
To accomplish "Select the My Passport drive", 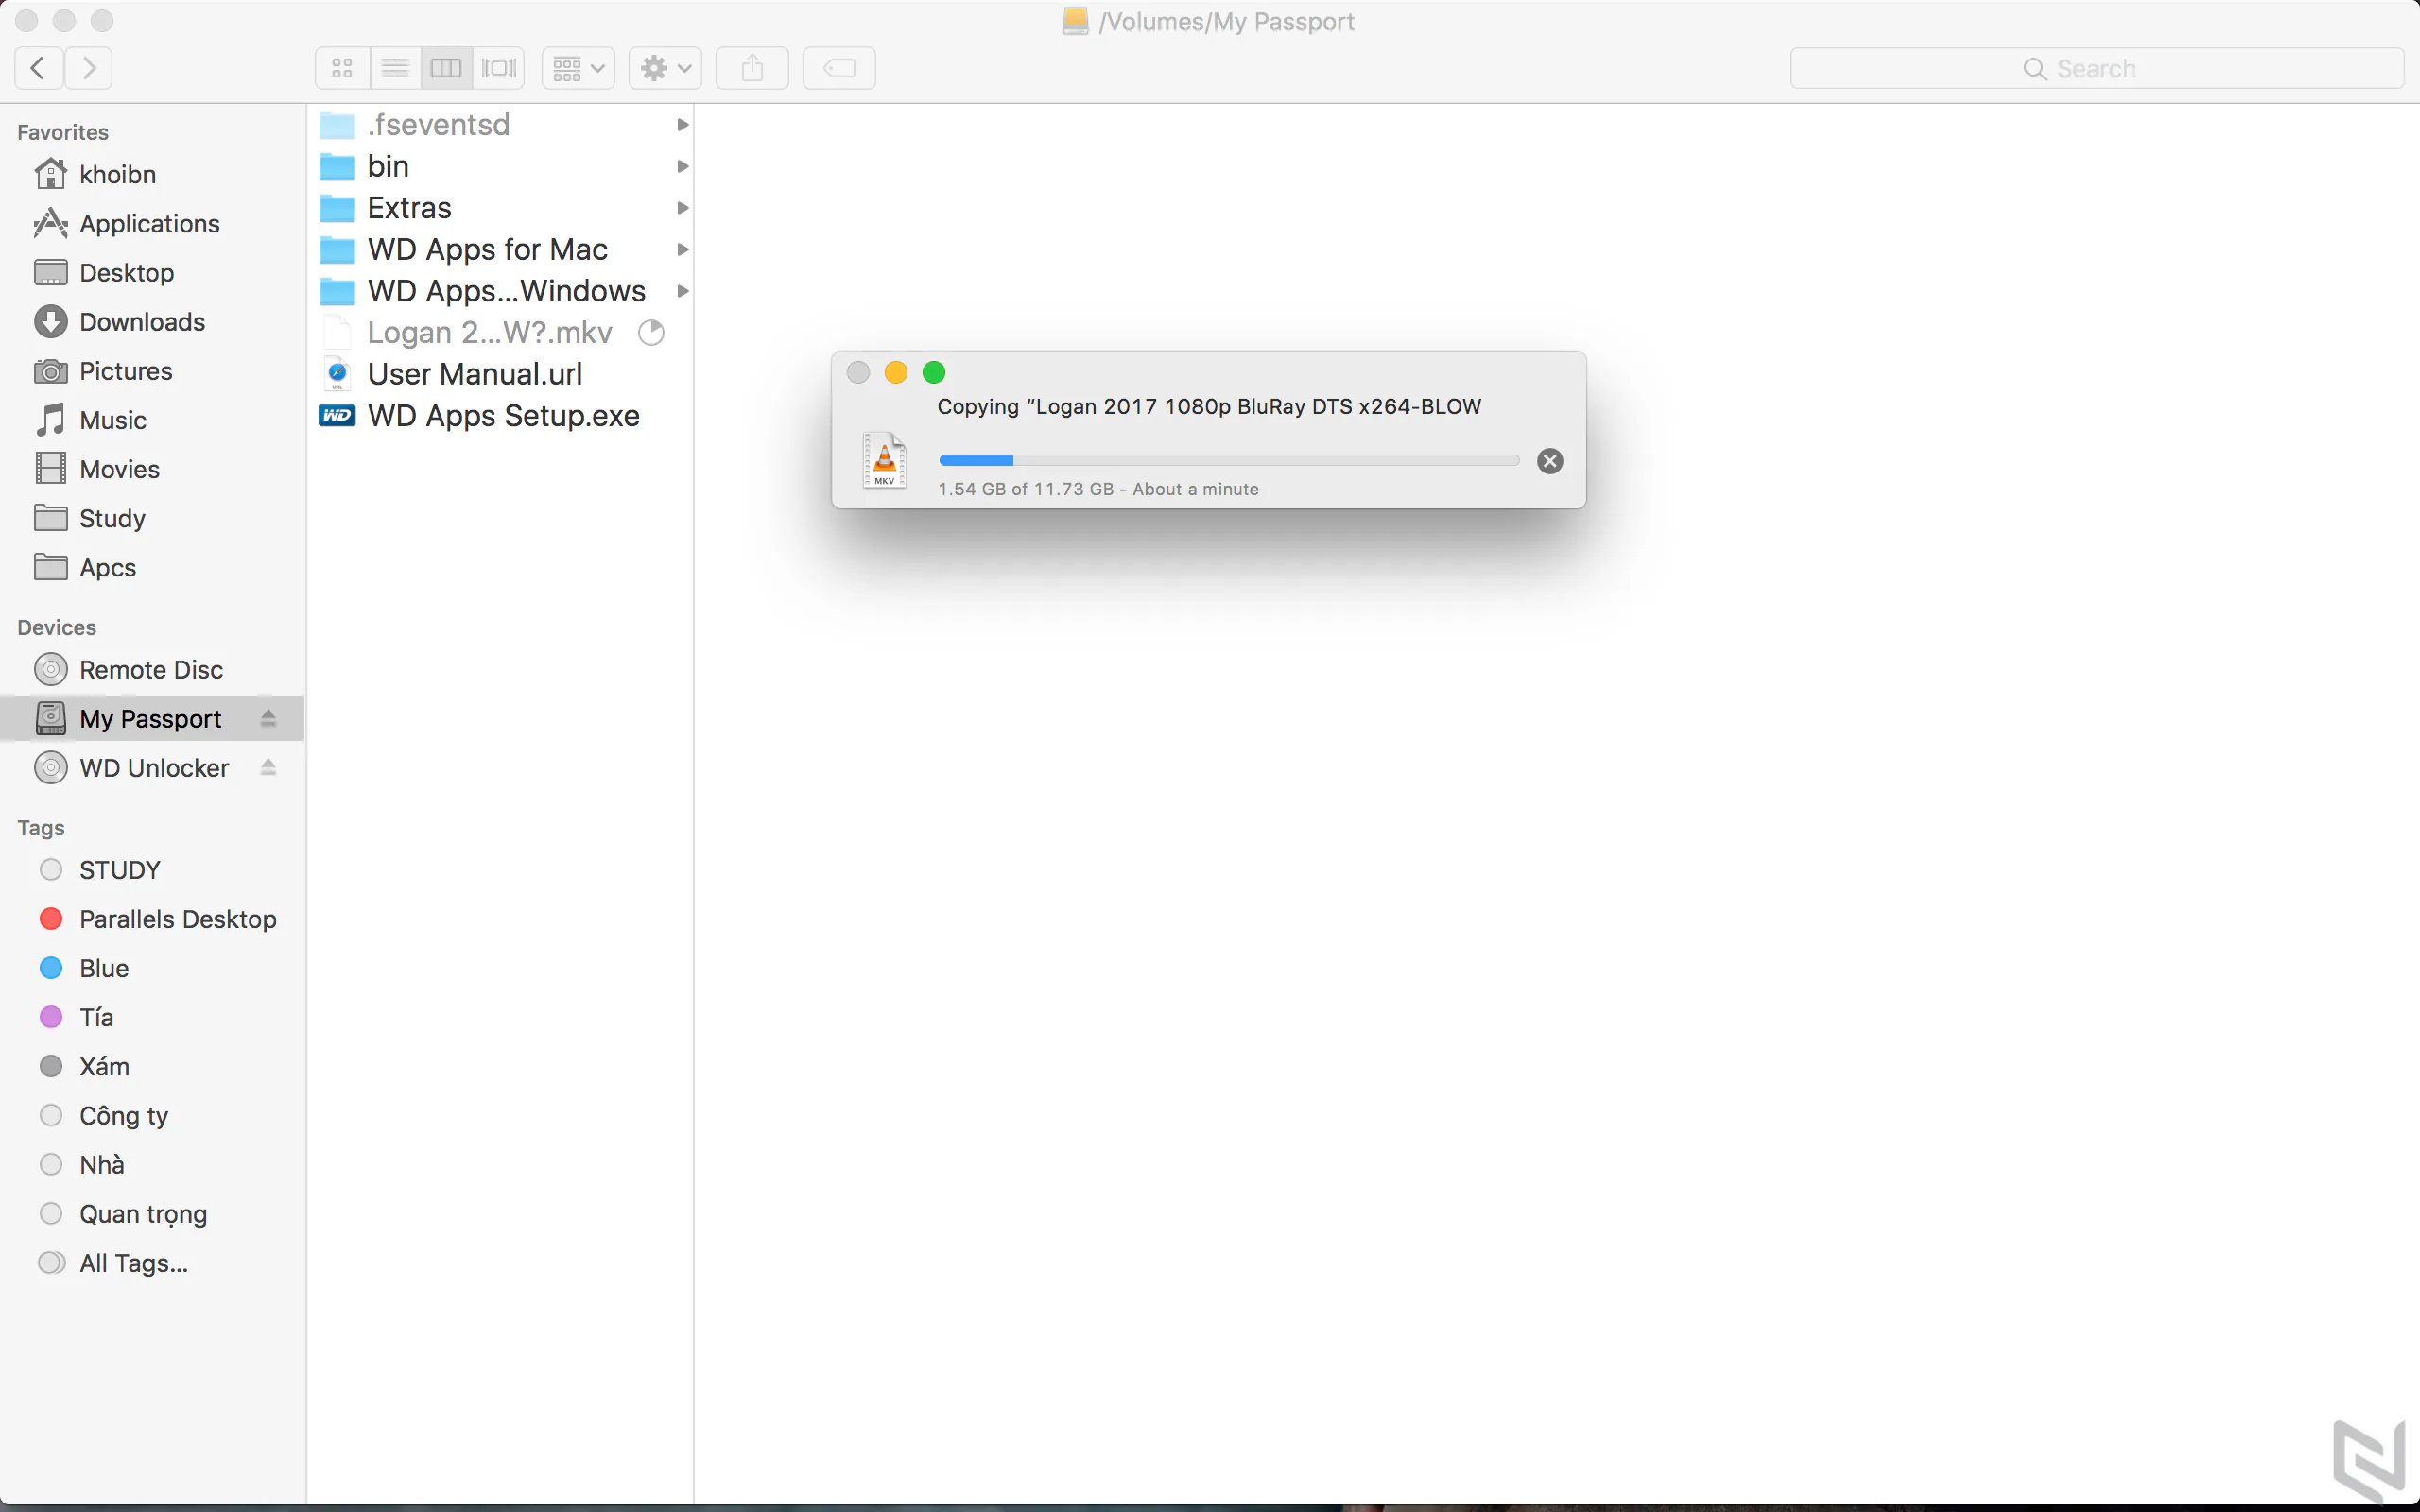I will (152, 718).
